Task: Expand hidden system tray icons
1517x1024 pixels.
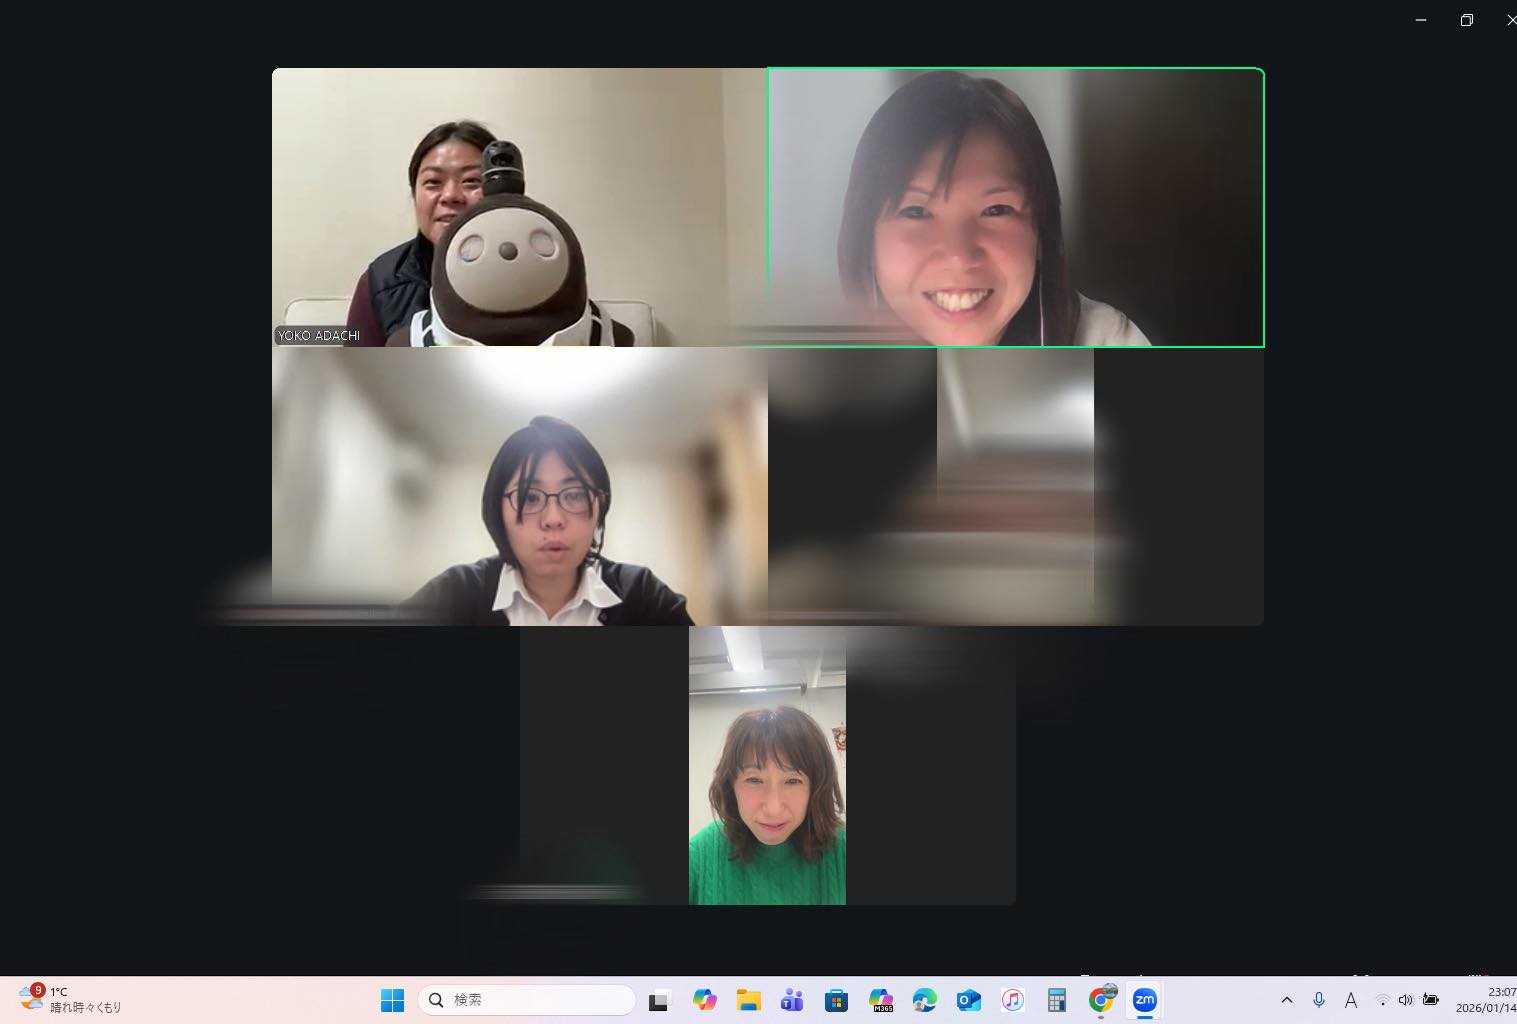Action: [x=1287, y=1000]
